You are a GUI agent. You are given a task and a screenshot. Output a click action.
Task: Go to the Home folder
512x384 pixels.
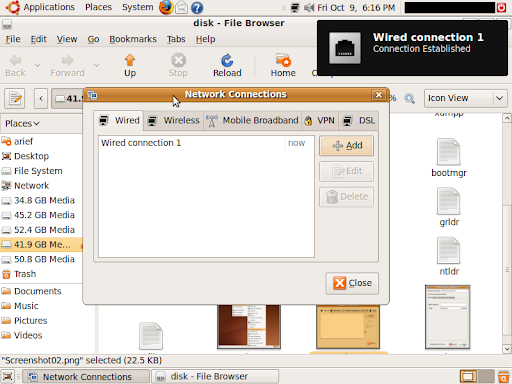click(283, 65)
